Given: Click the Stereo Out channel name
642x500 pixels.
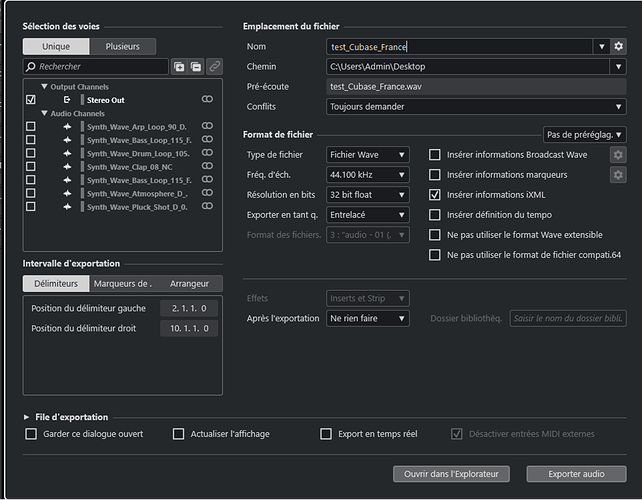Looking at the screenshot, I should pos(105,100).
